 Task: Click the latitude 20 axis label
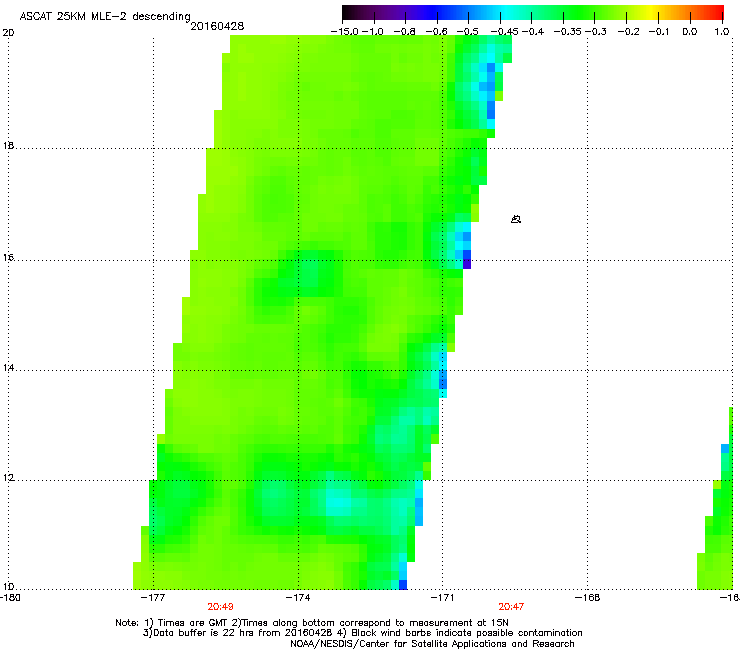click(8, 33)
